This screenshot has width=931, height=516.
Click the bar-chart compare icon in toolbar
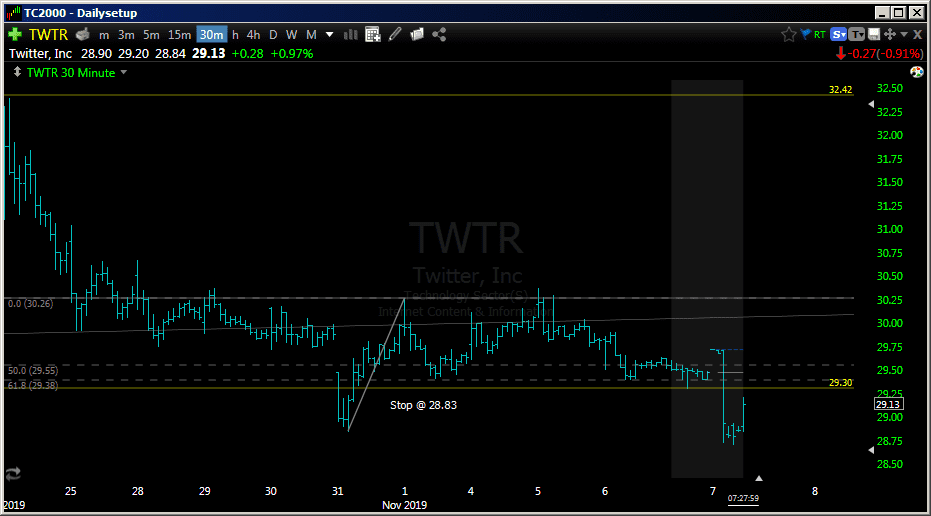pyautogui.click(x=351, y=34)
